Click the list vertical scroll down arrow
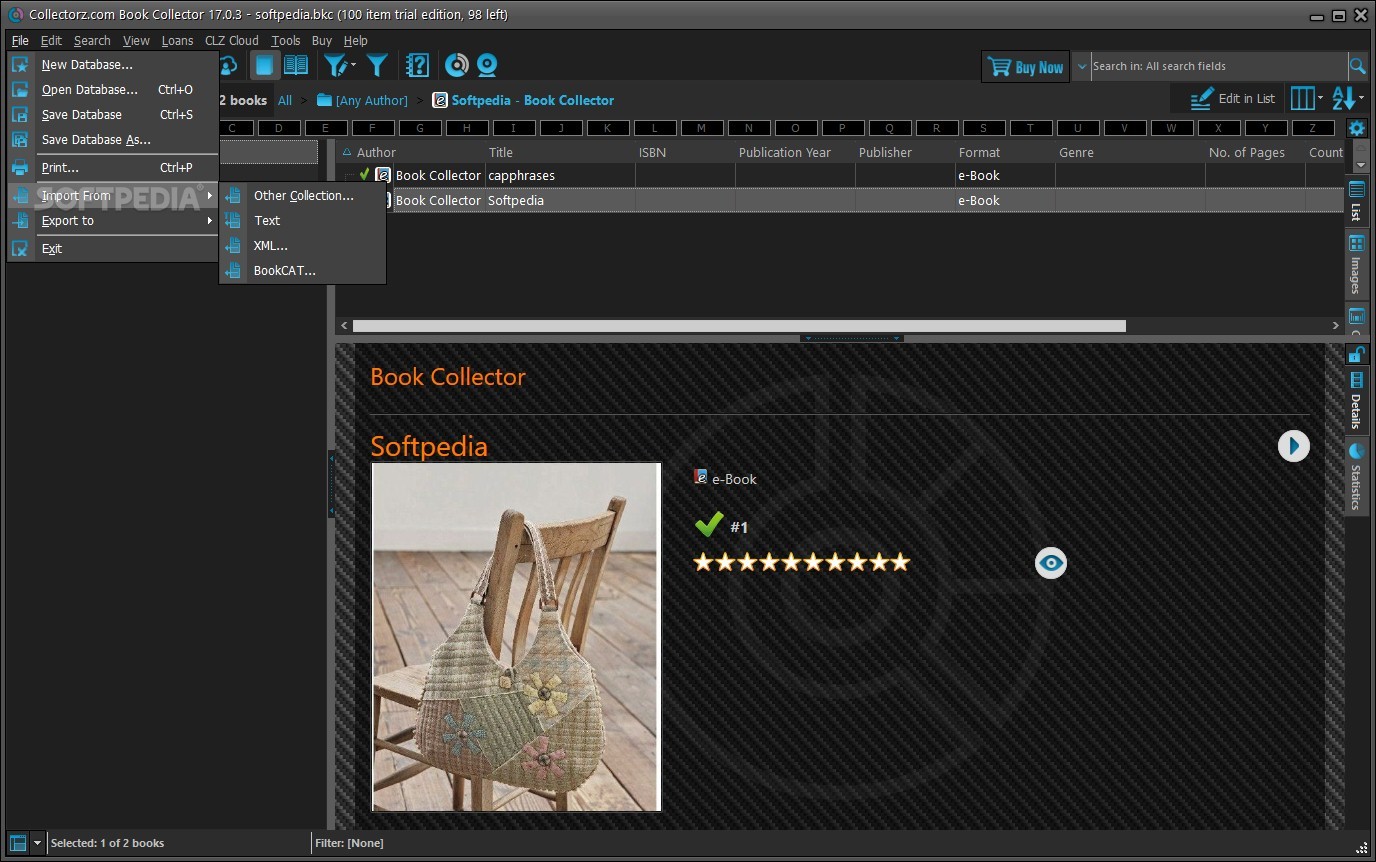 tap(1360, 165)
